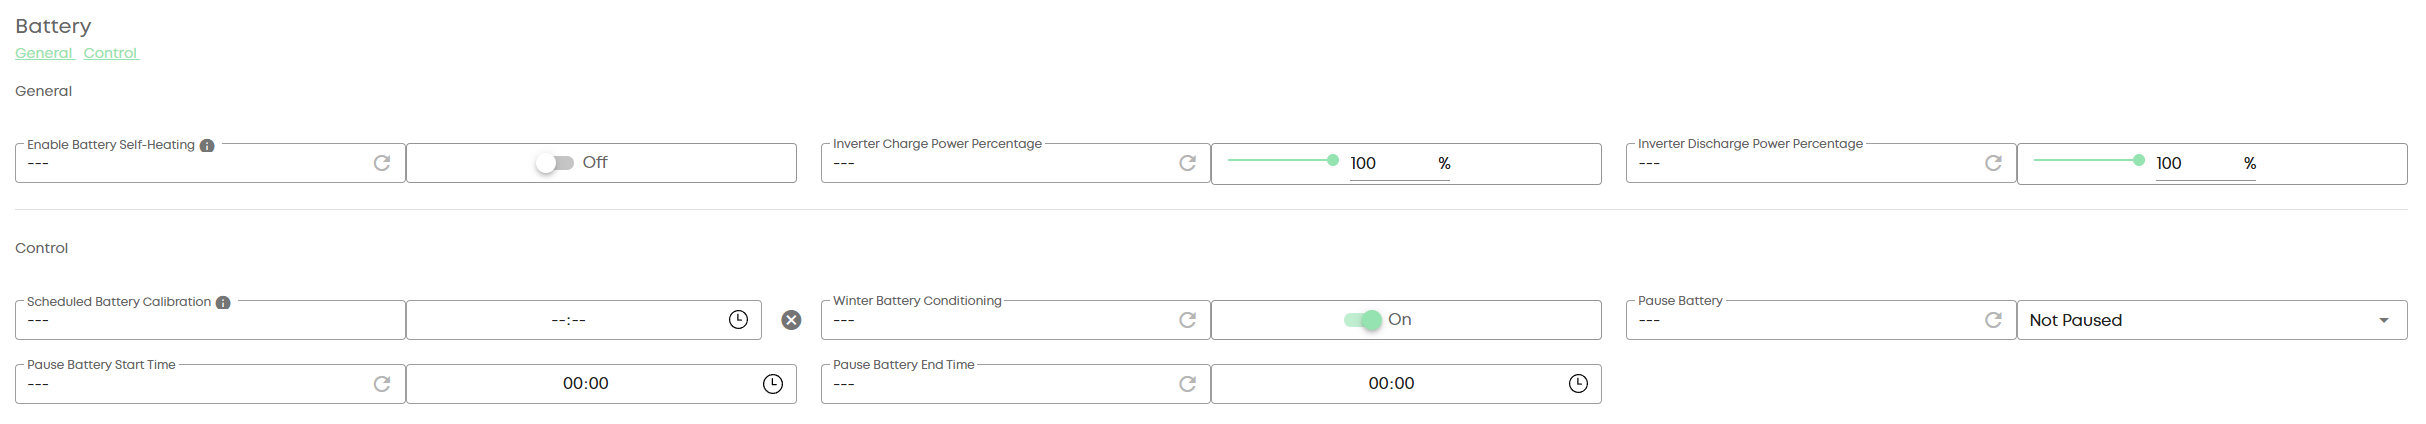Refresh Inverter Discharge Power Percentage reading
The height and width of the screenshot is (424, 2426).
coord(1993,163)
